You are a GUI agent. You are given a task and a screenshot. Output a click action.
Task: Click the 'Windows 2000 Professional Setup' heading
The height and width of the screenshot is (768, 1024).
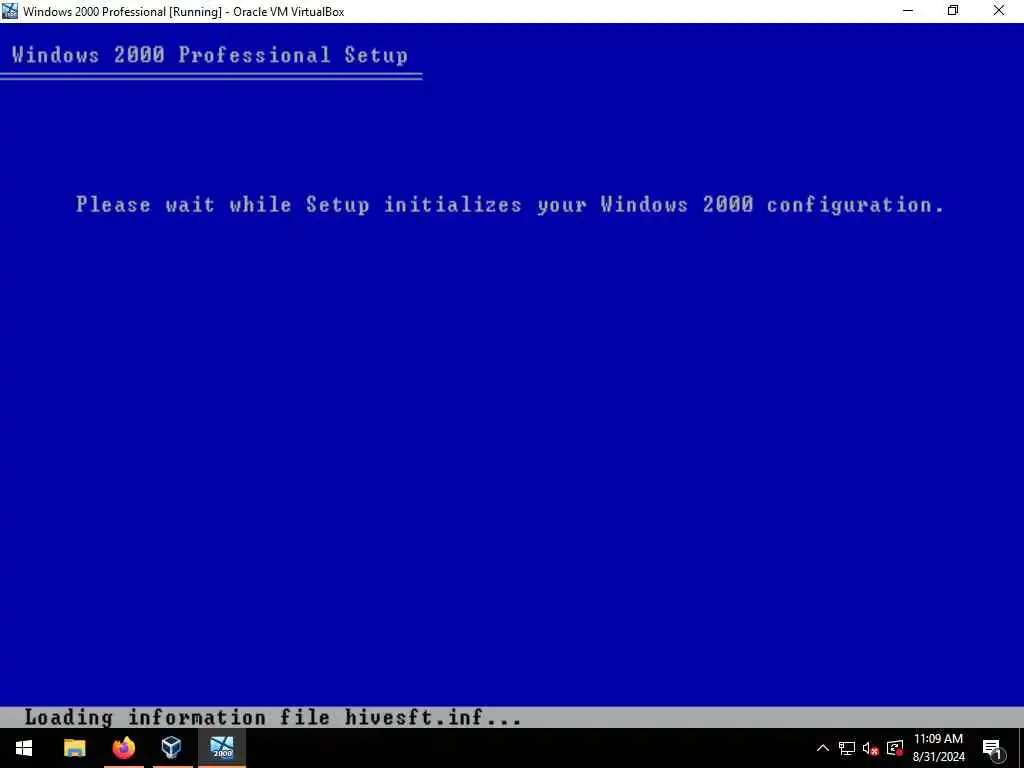pyautogui.click(x=210, y=55)
